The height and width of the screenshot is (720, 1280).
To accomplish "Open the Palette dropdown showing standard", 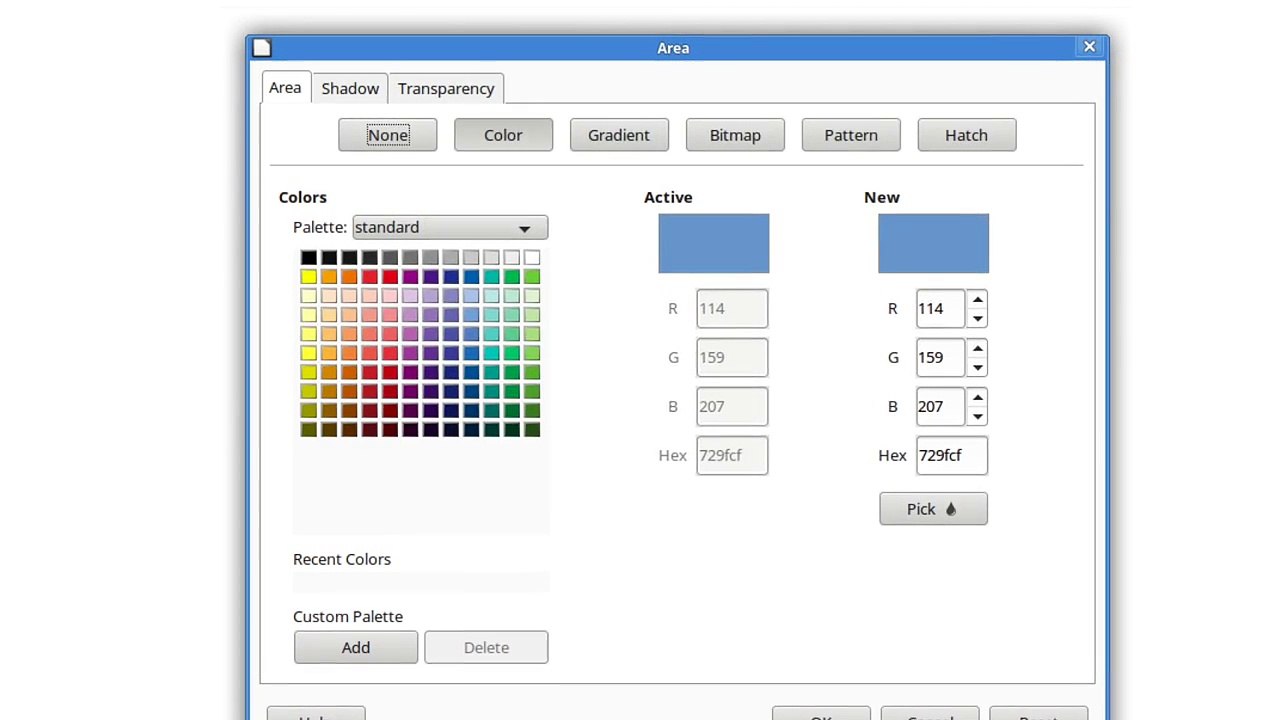I will (x=450, y=228).
